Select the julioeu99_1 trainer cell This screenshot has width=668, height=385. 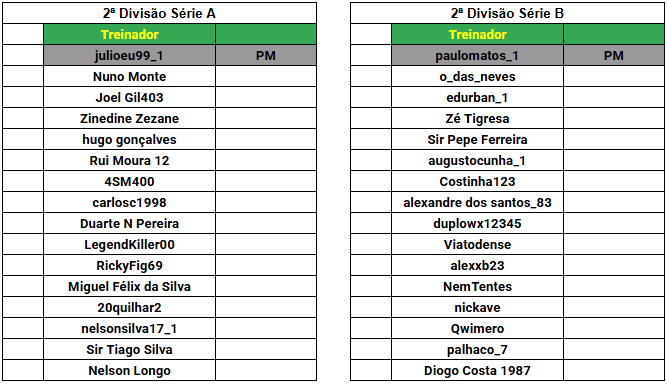coord(130,55)
